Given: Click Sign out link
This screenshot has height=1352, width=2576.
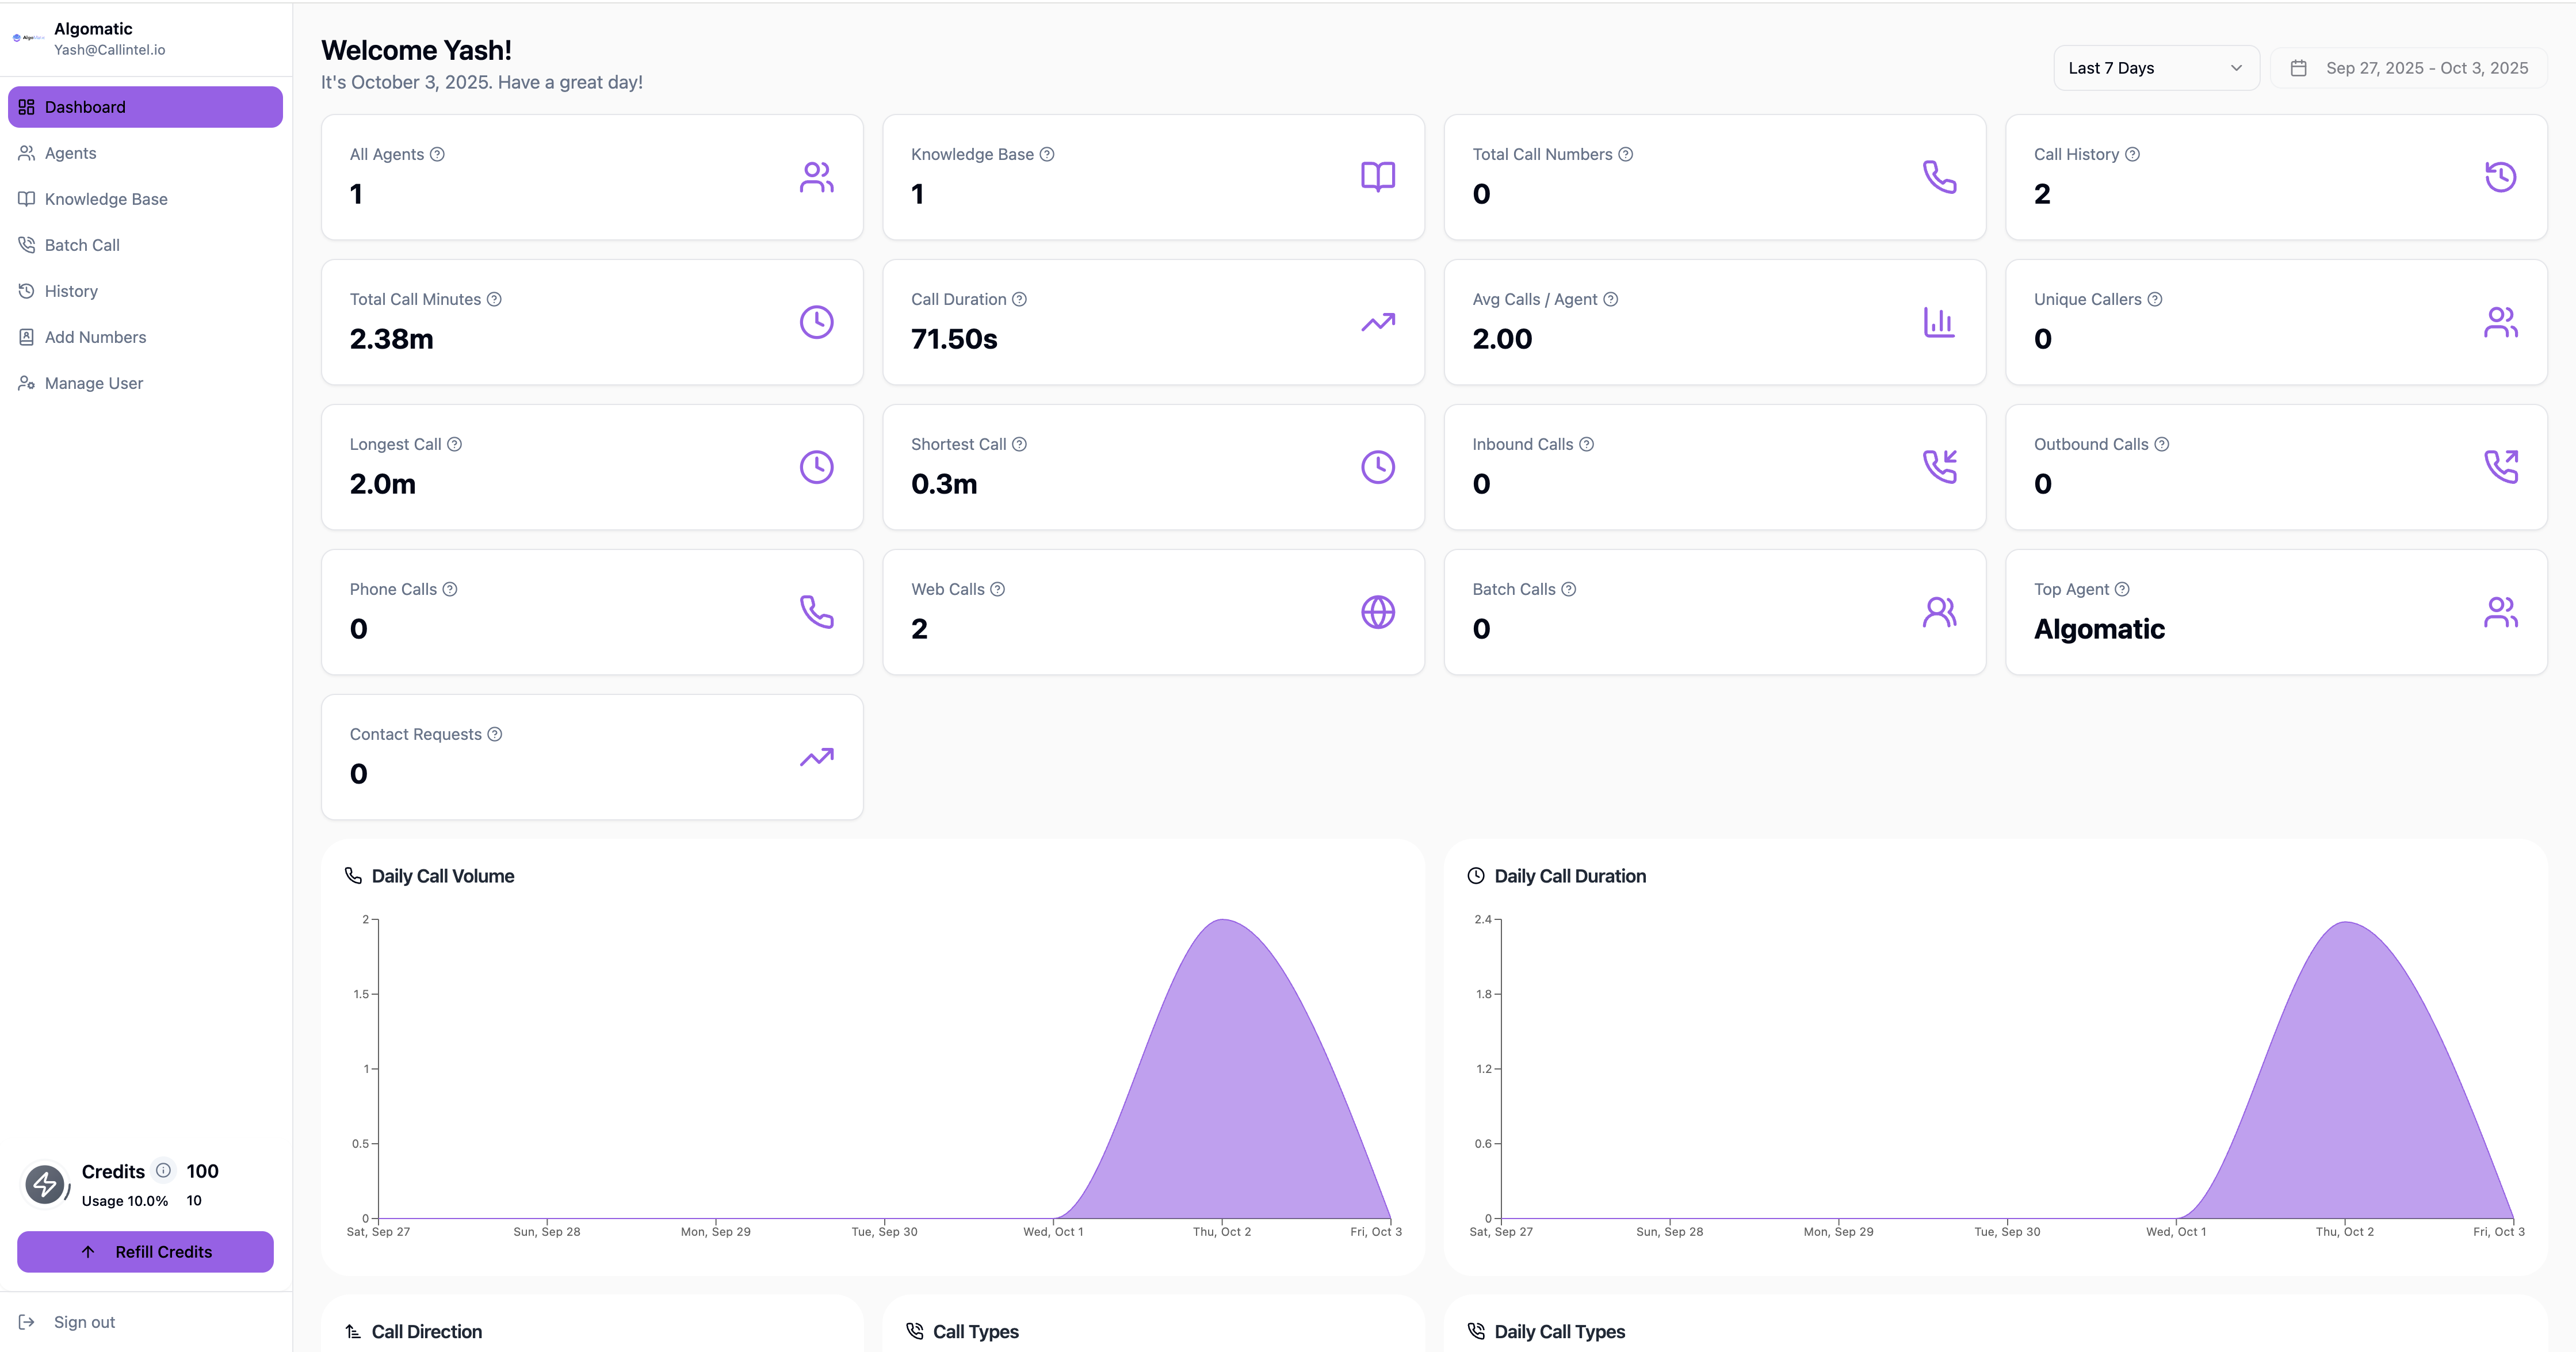Looking at the screenshot, I should coord(84,1322).
